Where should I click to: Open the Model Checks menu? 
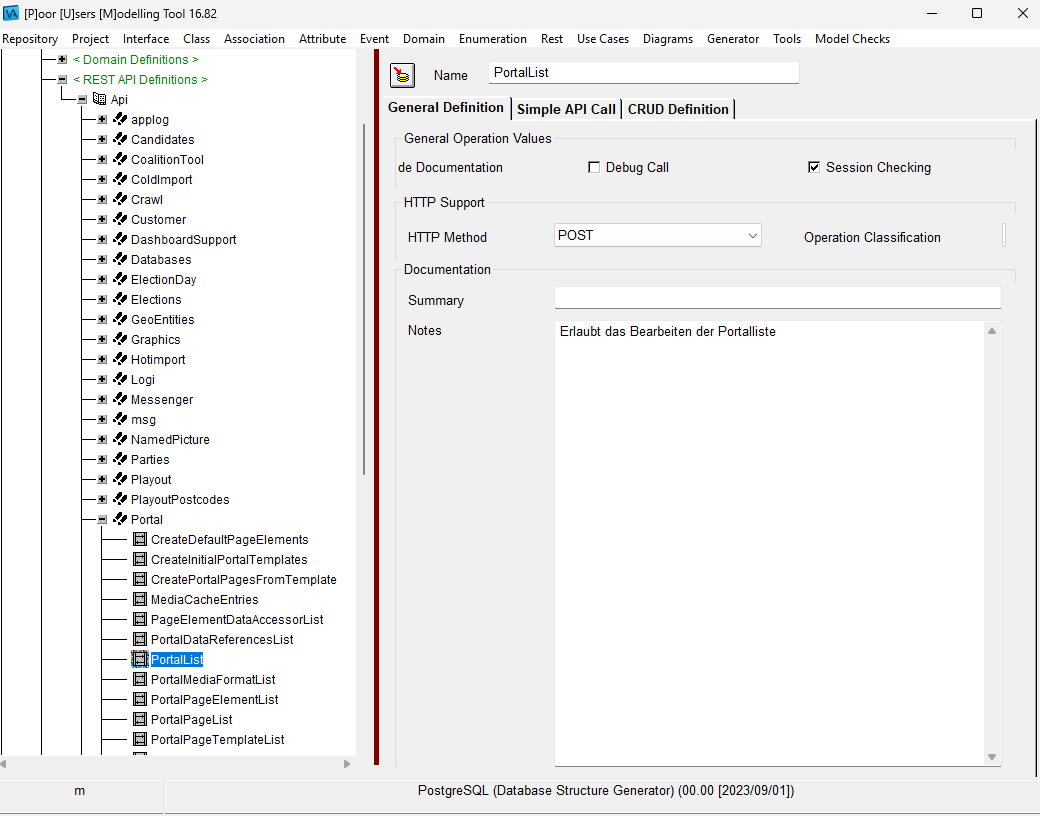click(x=852, y=38)
